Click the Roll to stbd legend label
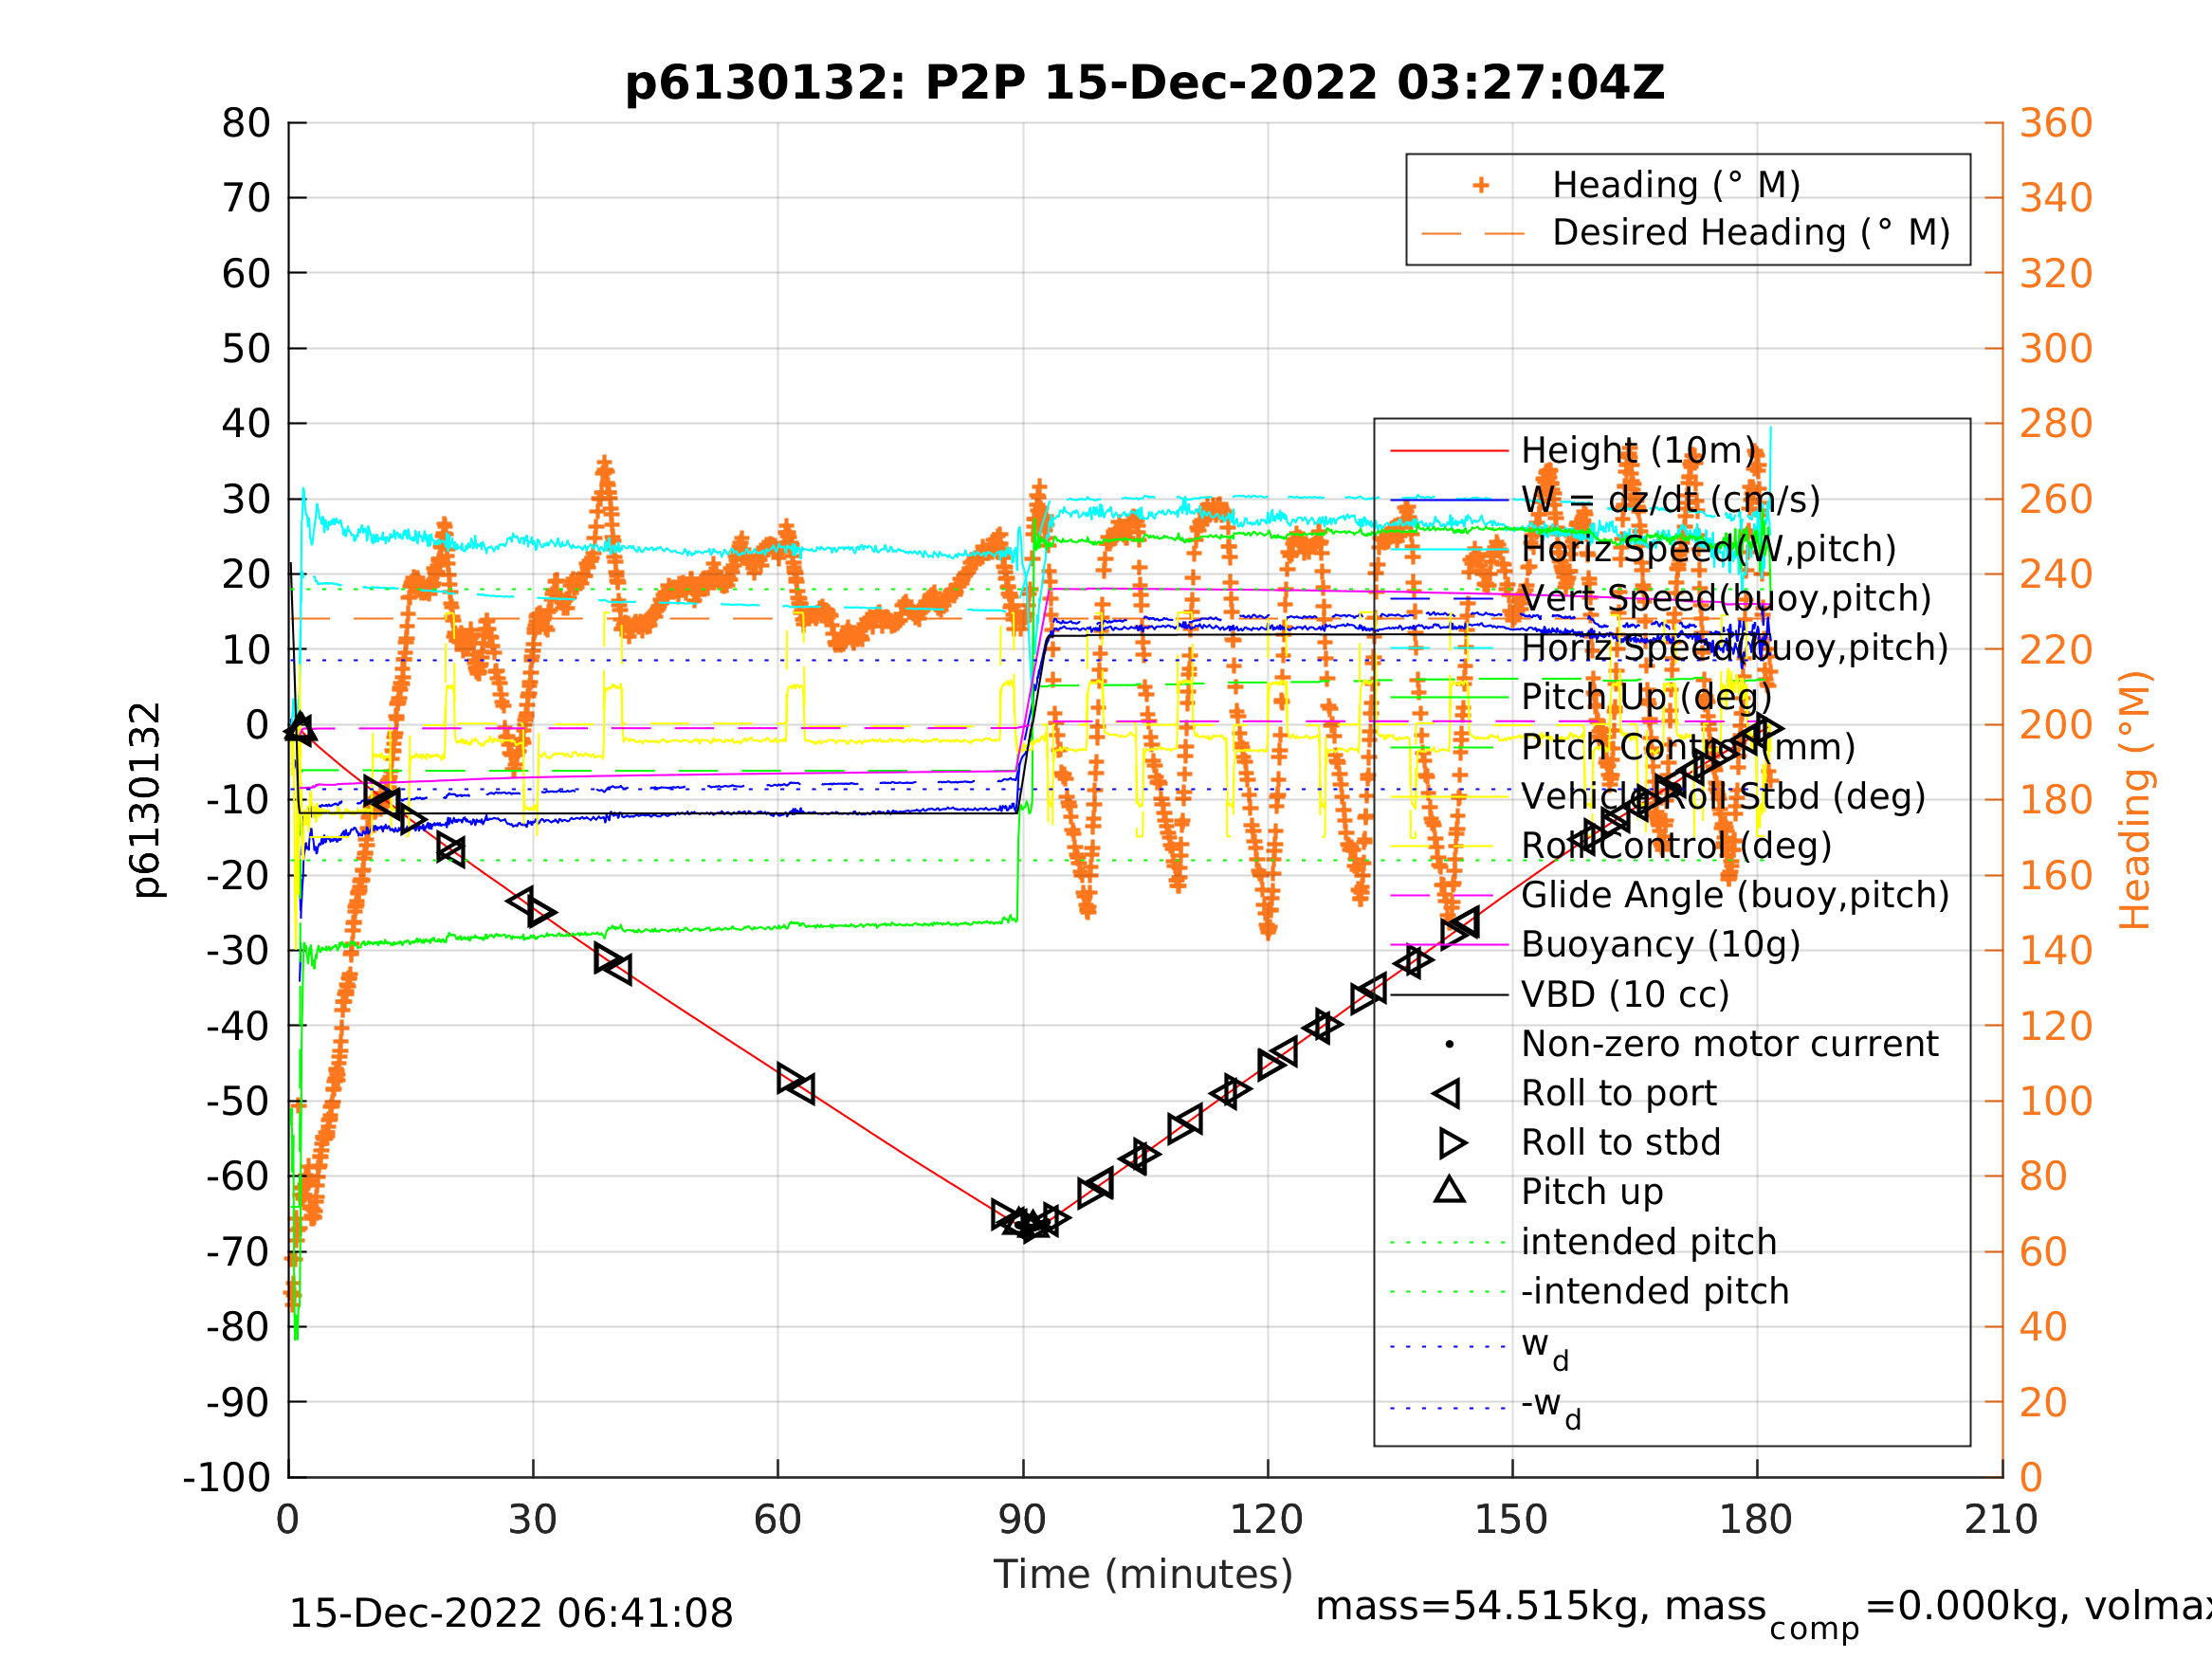2212x1659 pixels. (1621, 1143)
